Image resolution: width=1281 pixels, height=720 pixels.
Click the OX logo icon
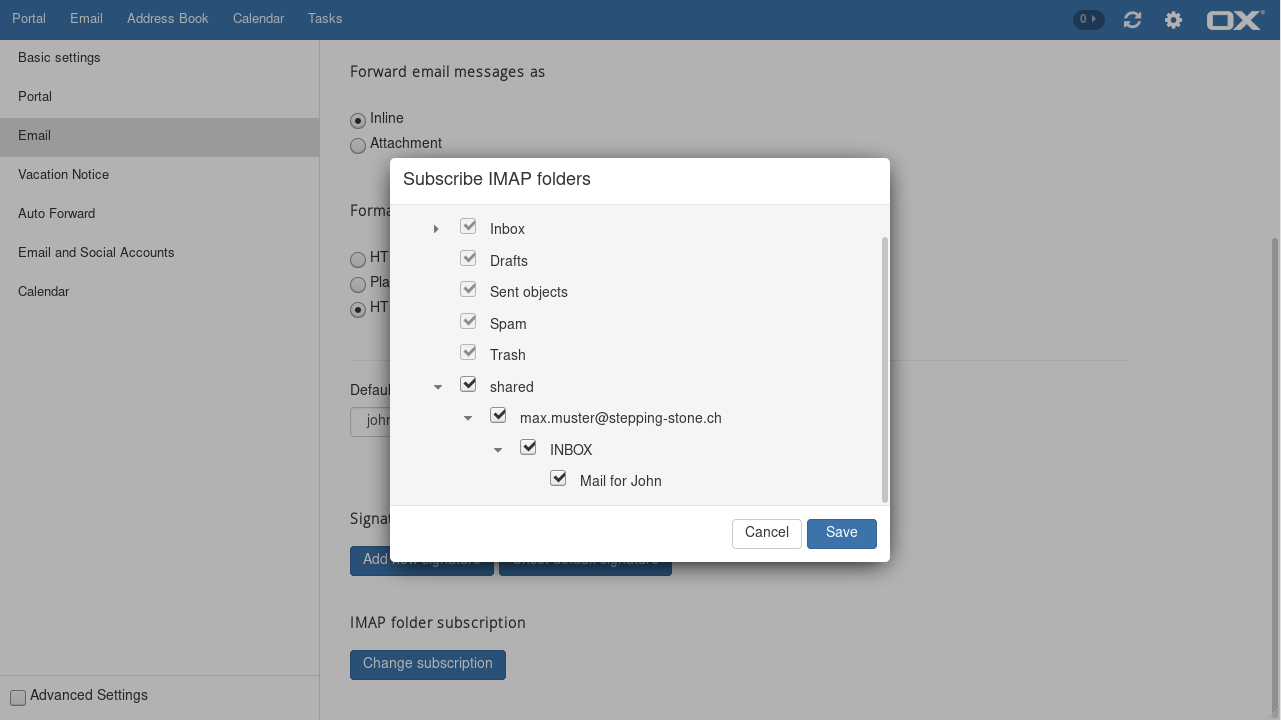tap(1235, 20)
